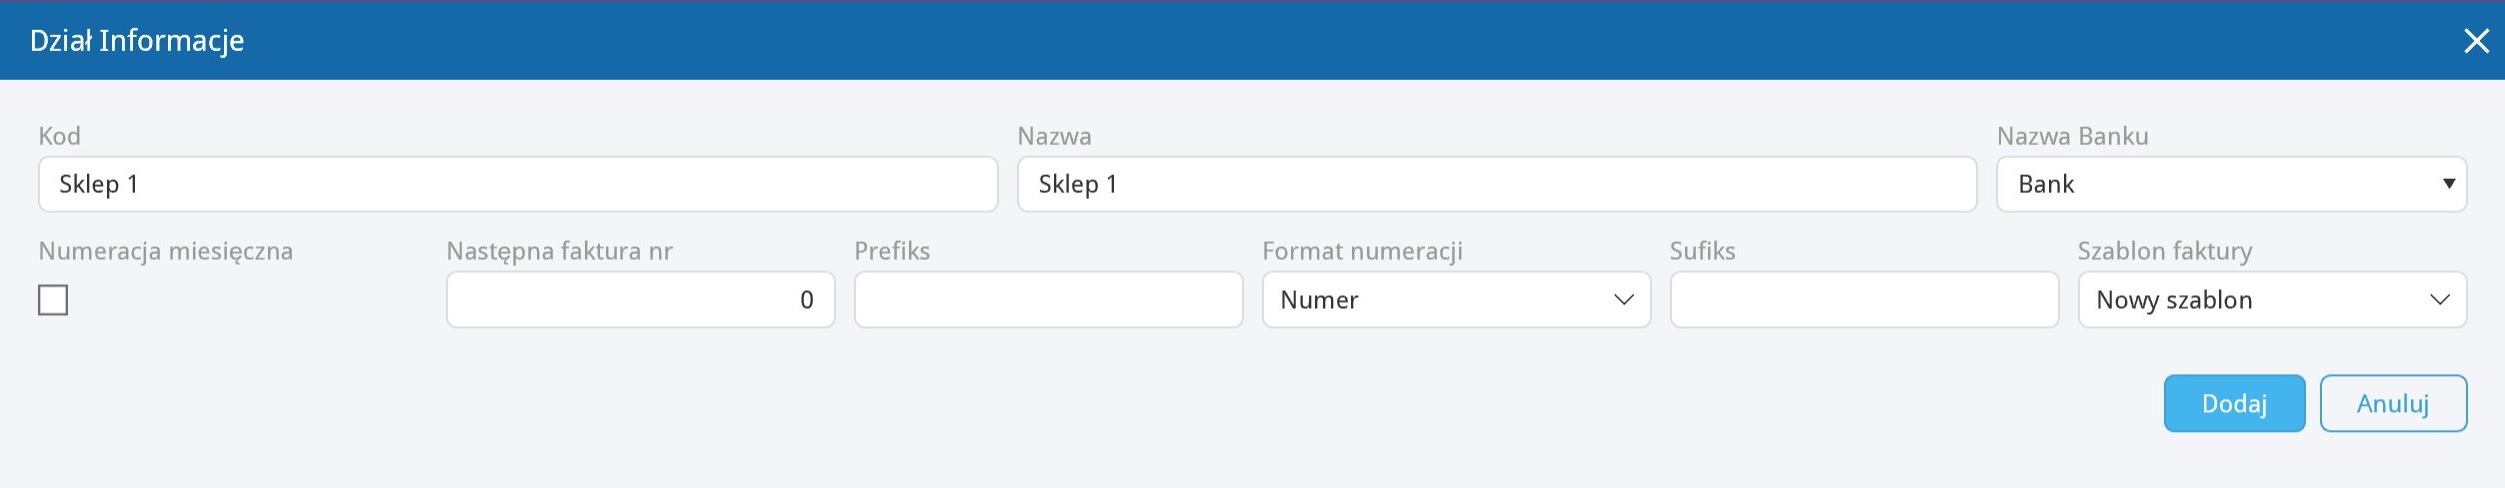Image resolution: width=2505 pixels, height=488 pixels.
Task: Focus the empty Prefiks field
Action: point(1048,300)
